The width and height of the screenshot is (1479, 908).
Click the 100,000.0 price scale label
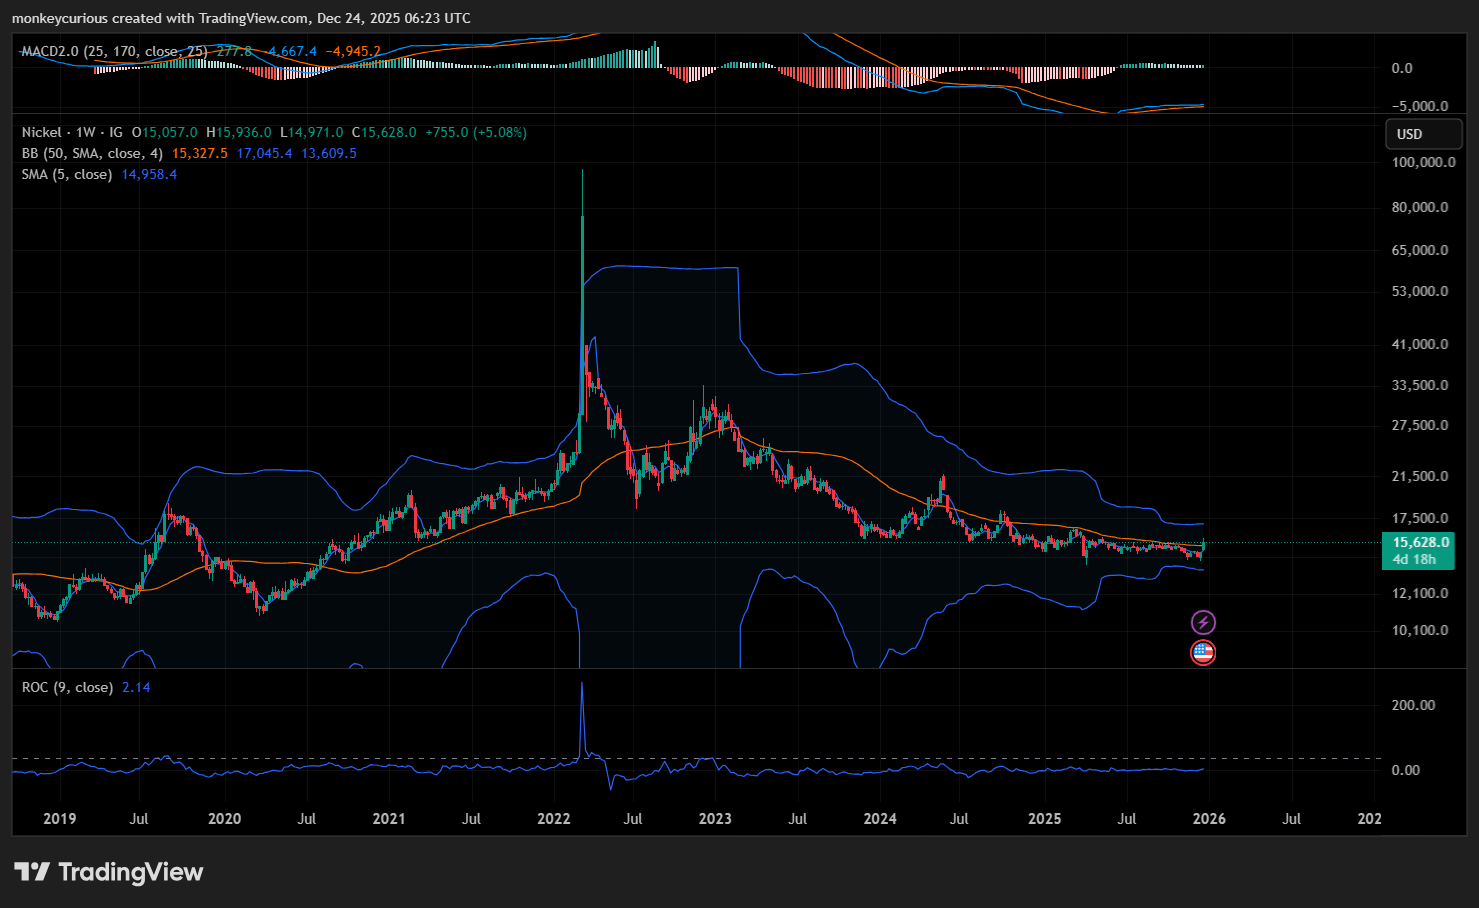click(x=1423, y=162)
